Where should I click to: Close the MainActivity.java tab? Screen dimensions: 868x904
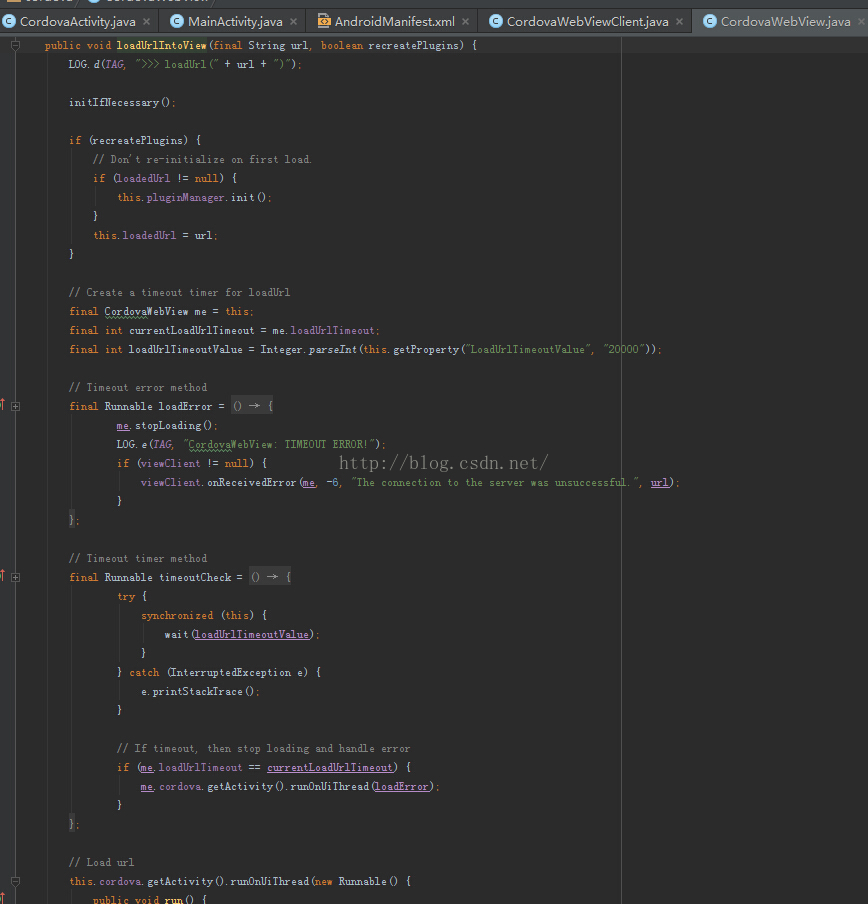point(294,21)
